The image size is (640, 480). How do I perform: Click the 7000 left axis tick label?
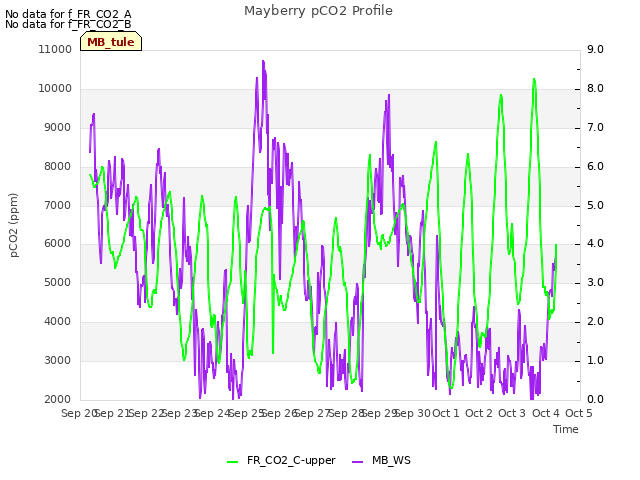tap(58, 205)
